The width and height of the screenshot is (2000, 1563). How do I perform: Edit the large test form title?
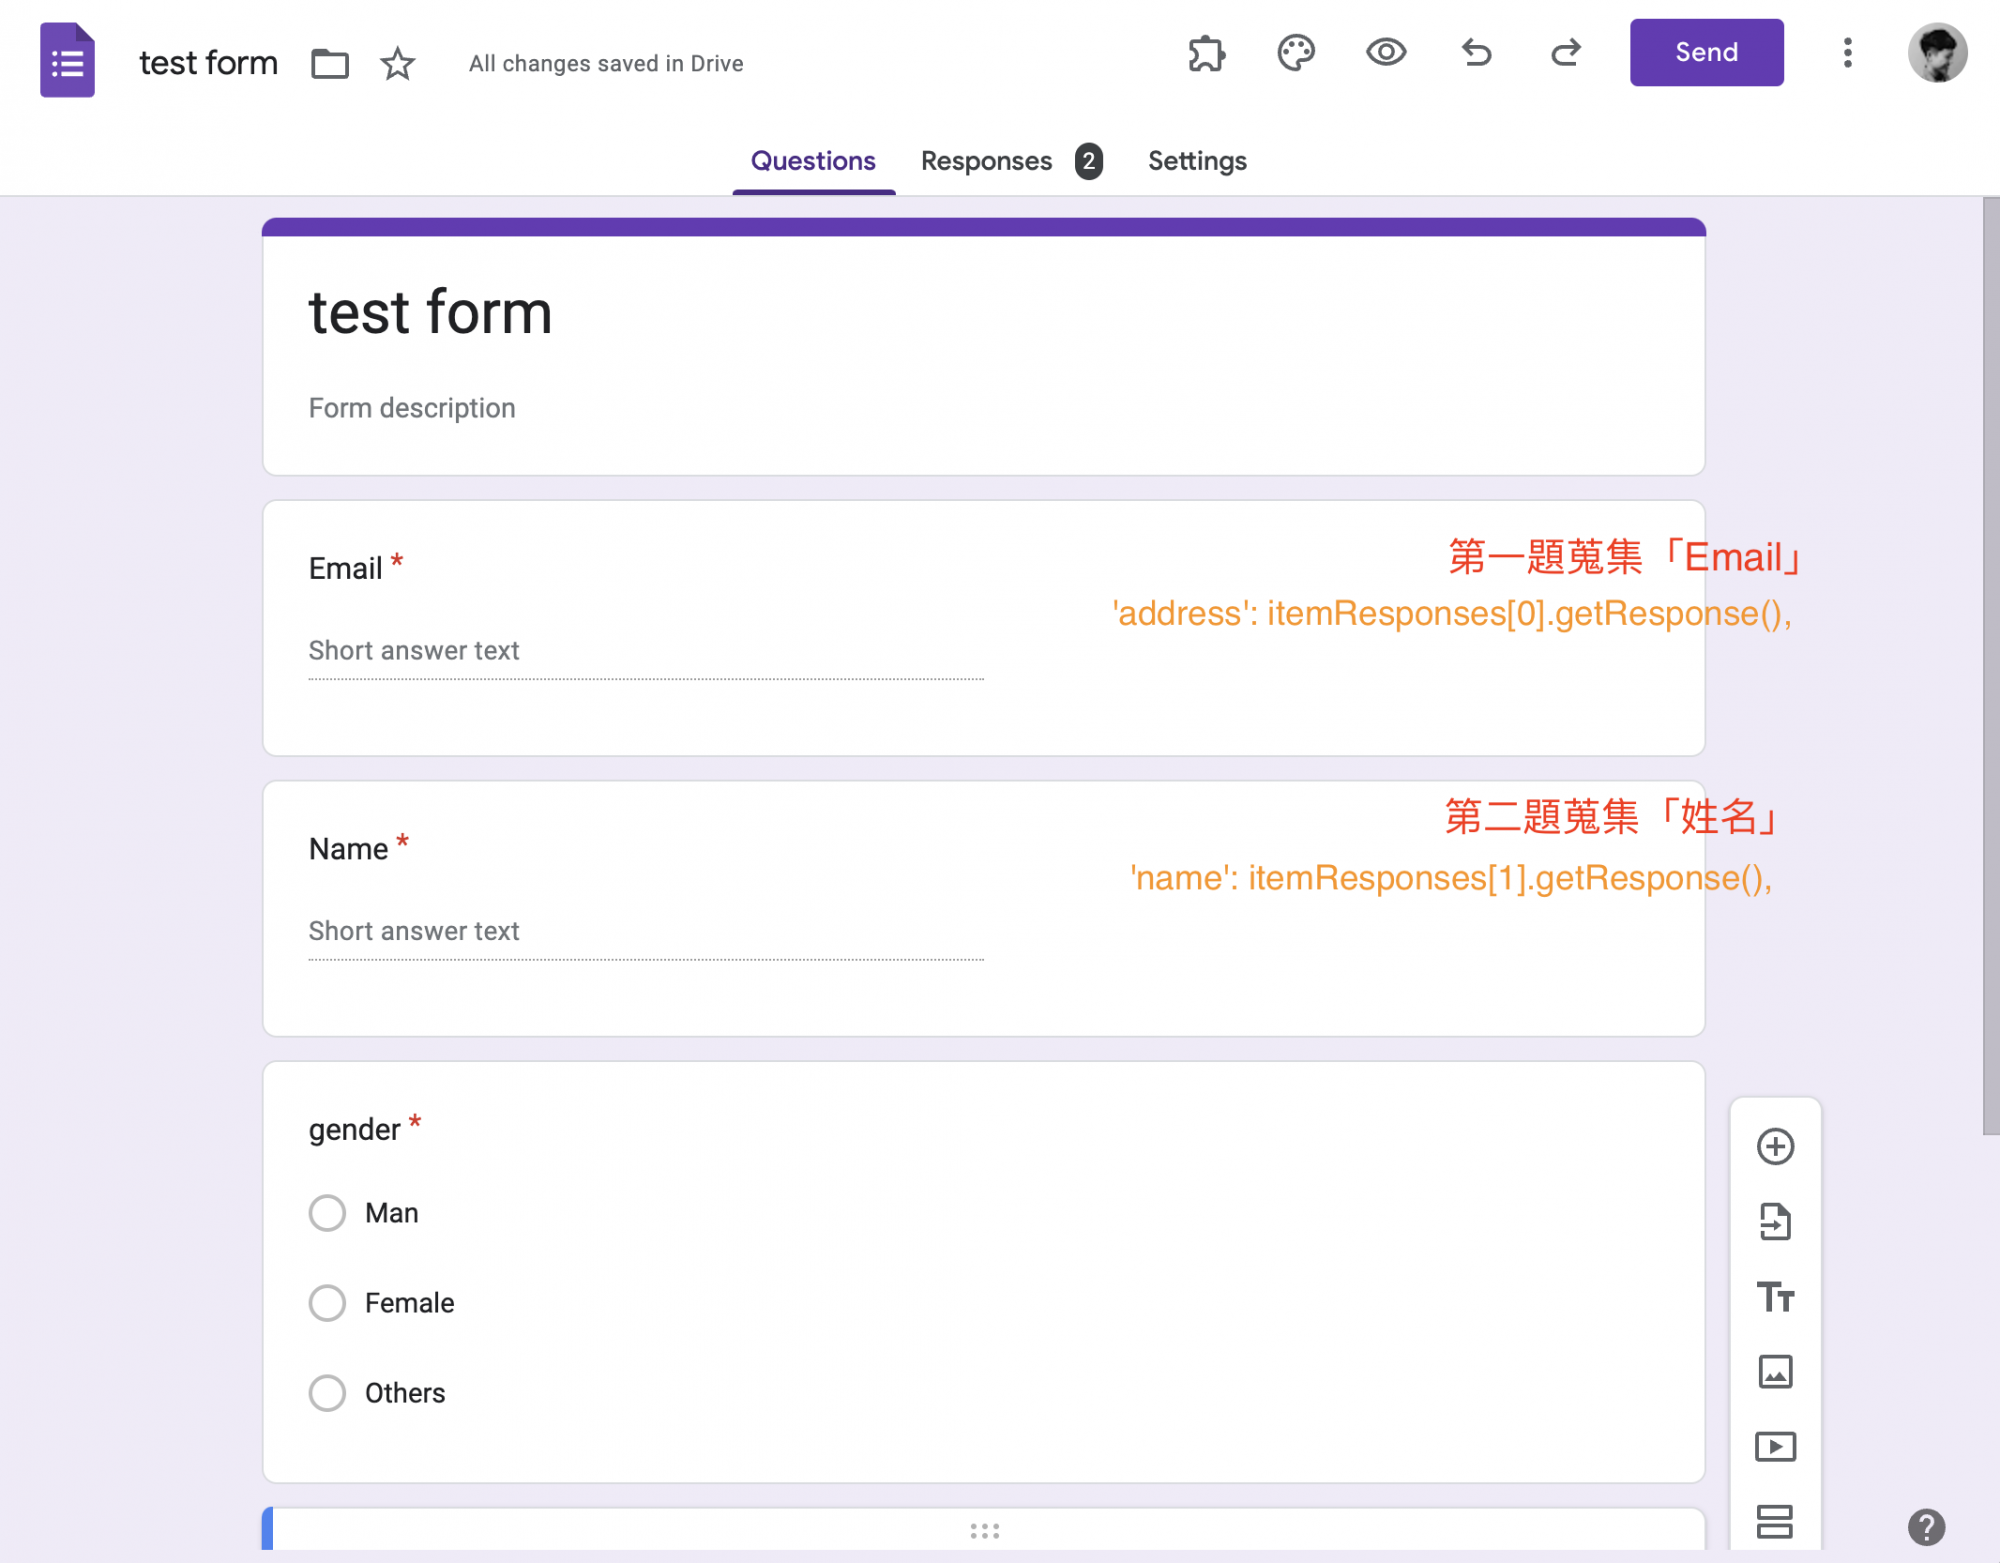[430, 312]
